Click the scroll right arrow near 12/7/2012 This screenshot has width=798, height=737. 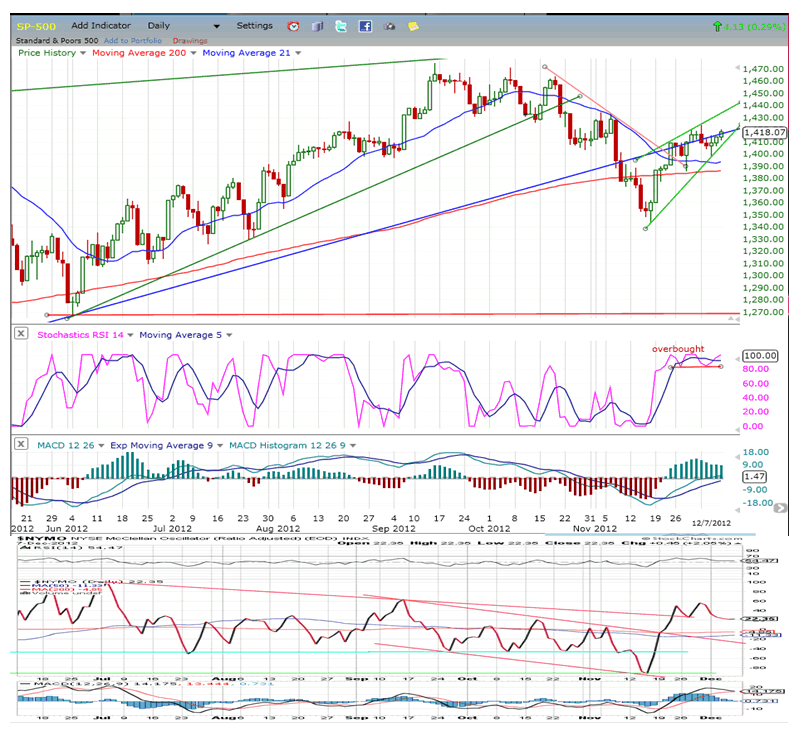(x=780, y=508)
